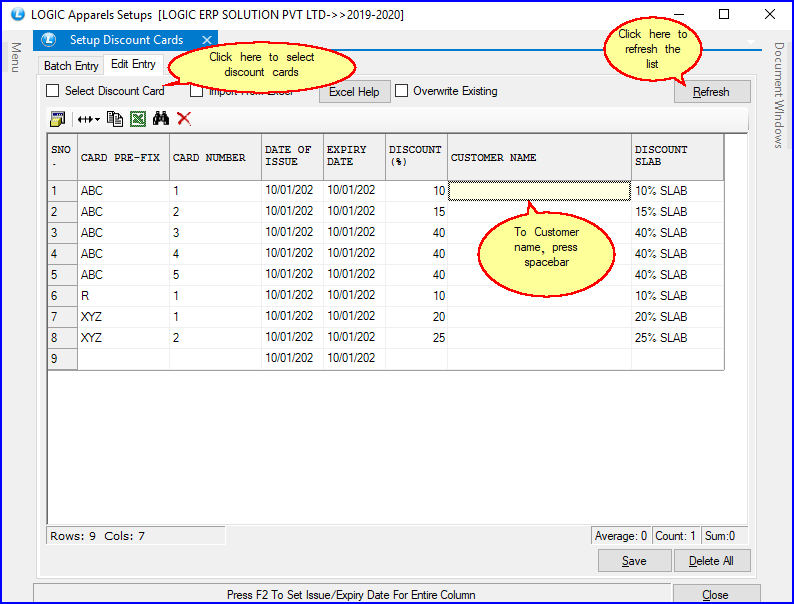Screen dimensions: 794x604
Task: Click discount value 25 in row 8
Action: click(416, 338)
